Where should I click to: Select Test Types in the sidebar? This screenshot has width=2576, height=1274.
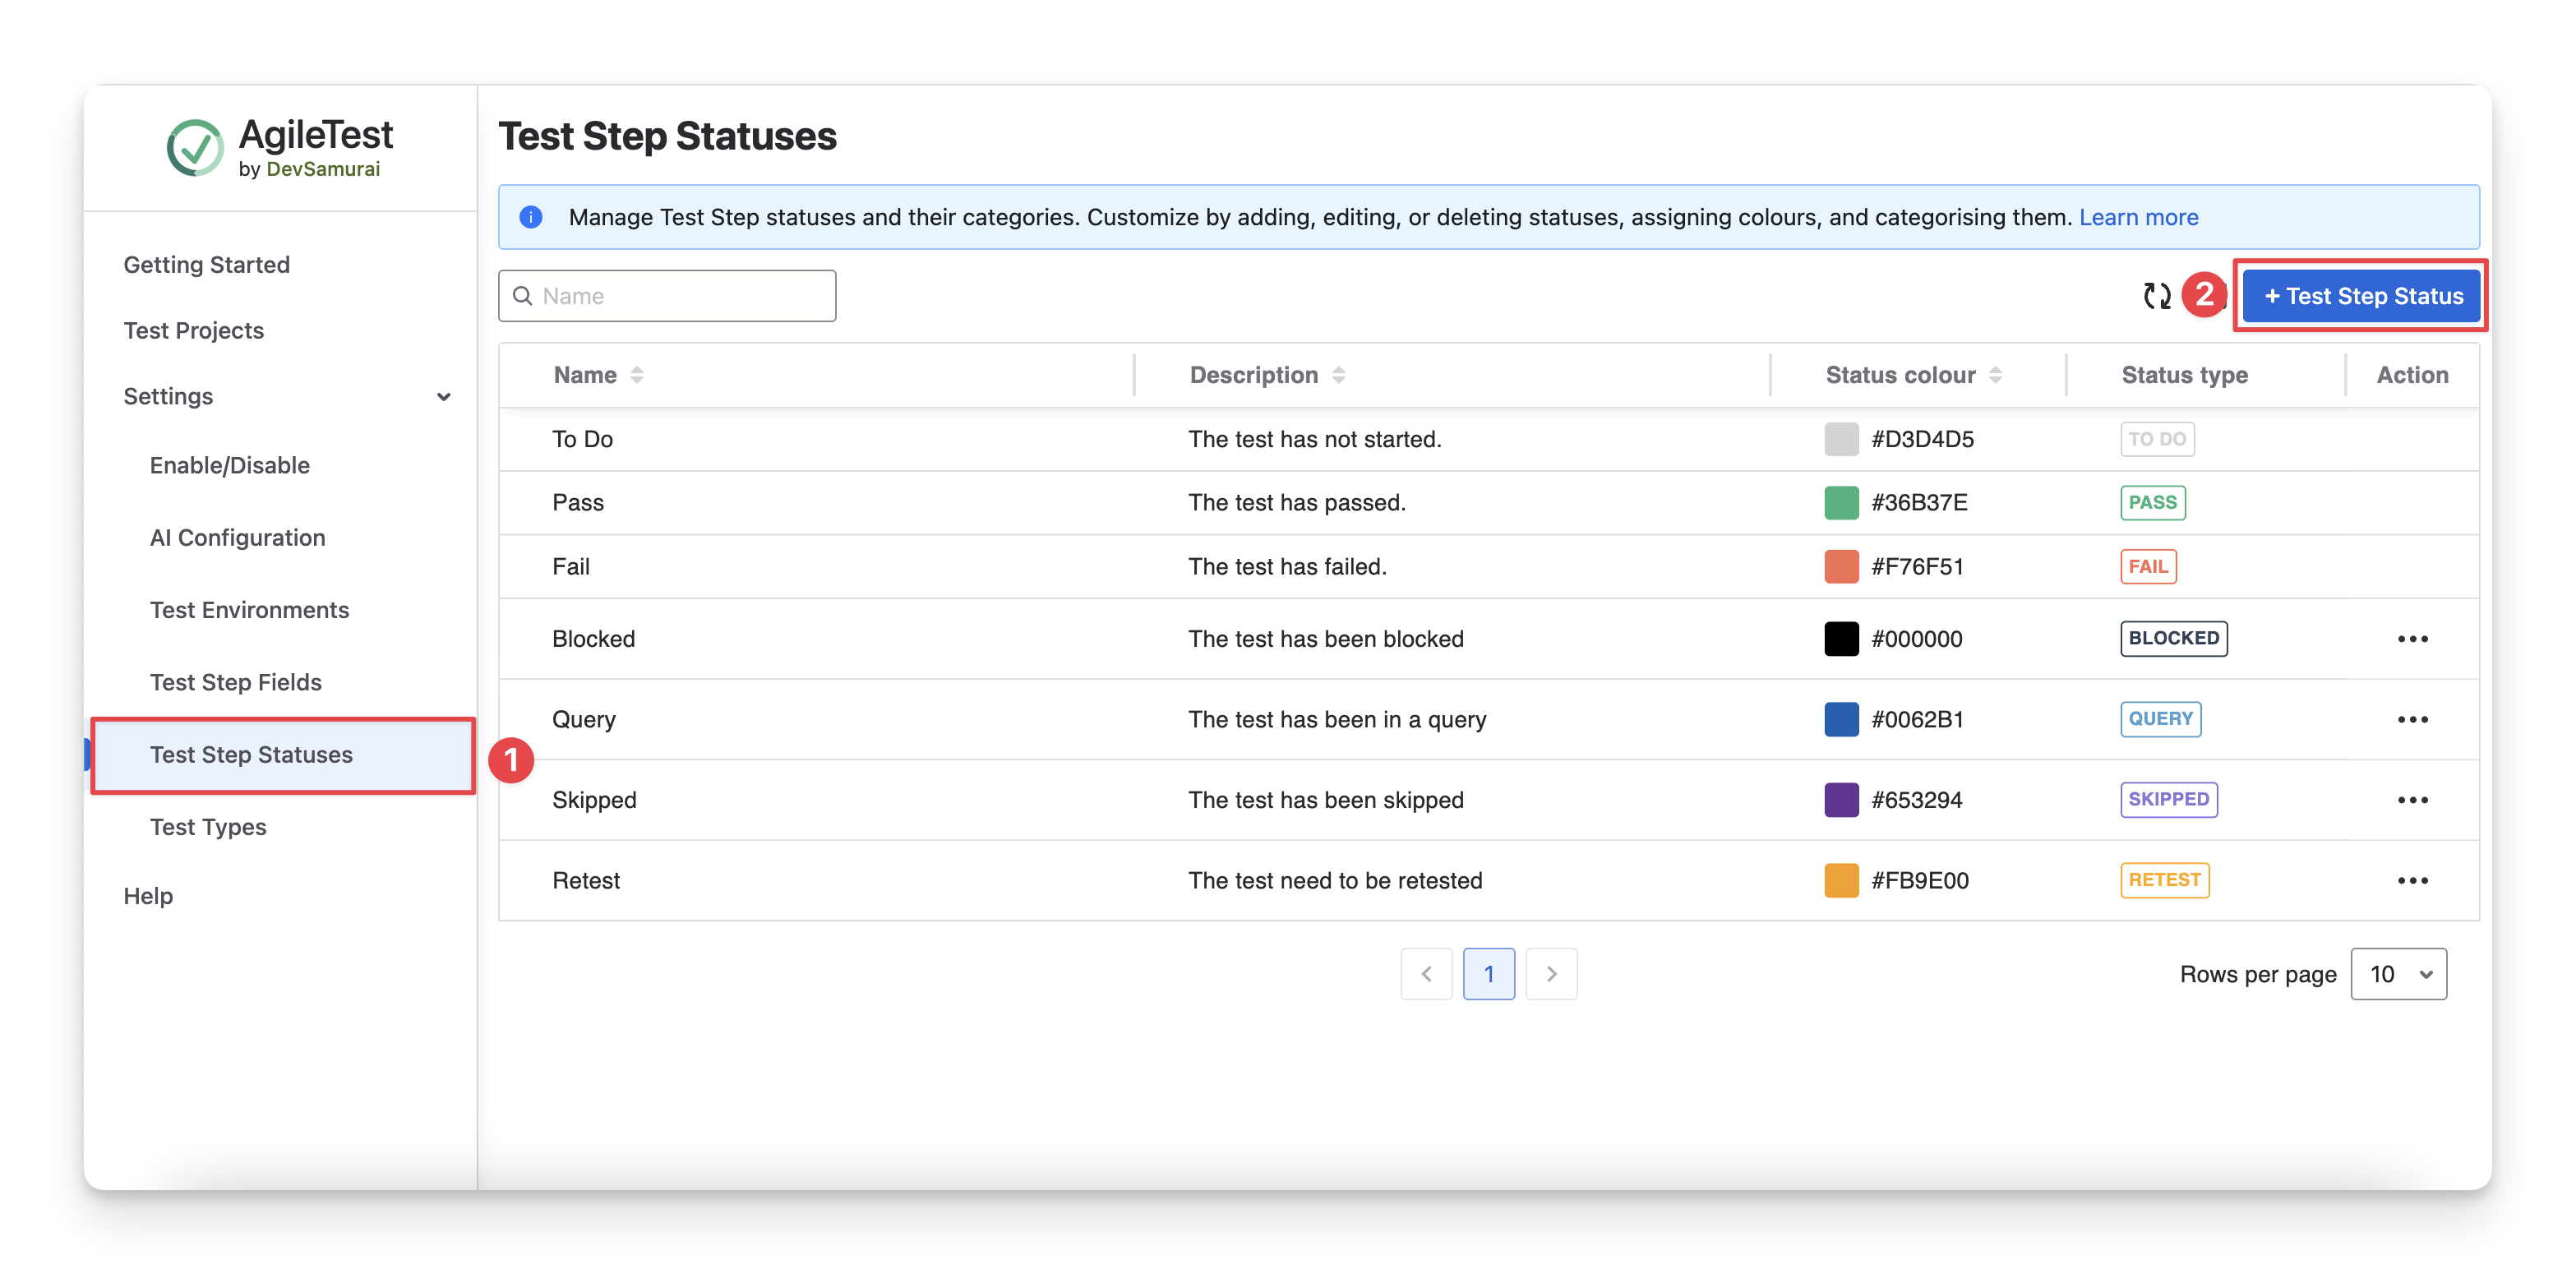pos(208,827)
